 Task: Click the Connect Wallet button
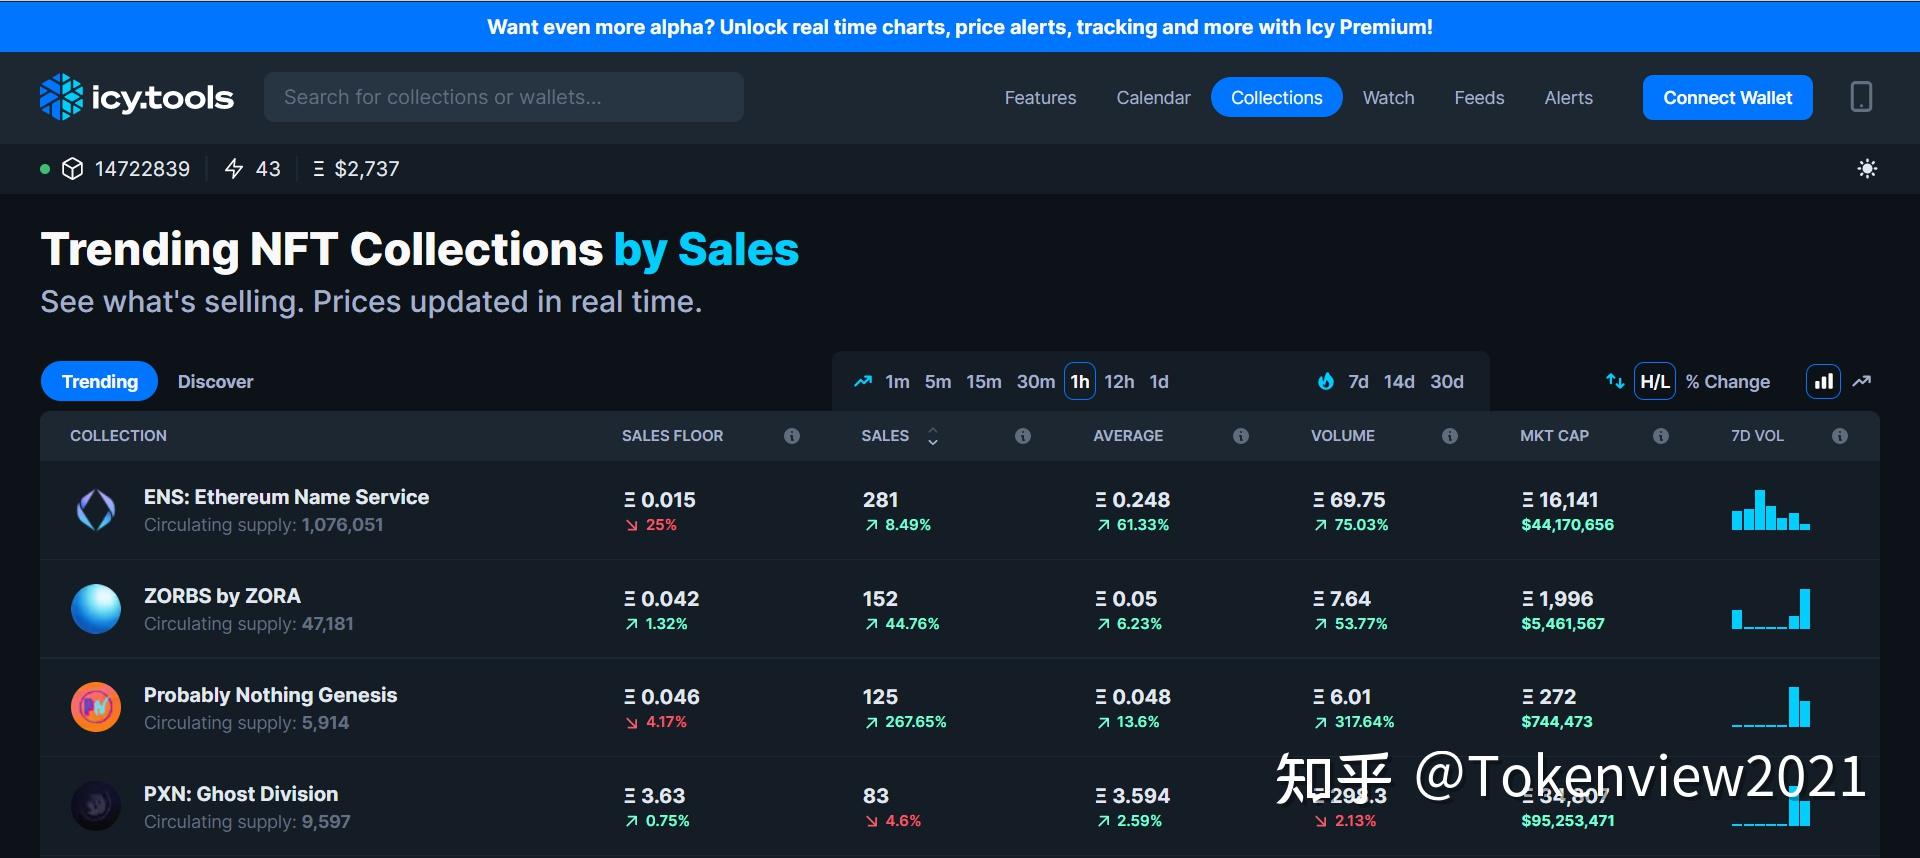click(1728, 97)
